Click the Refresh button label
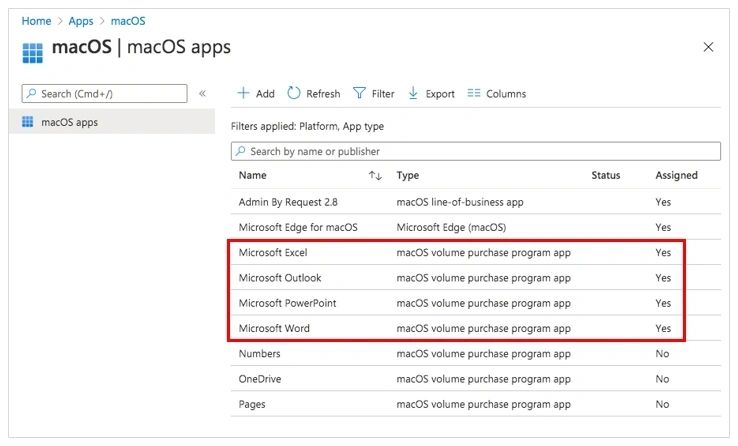Image resolution: width=738 pixels, height=446 pixels. [323, 94]
